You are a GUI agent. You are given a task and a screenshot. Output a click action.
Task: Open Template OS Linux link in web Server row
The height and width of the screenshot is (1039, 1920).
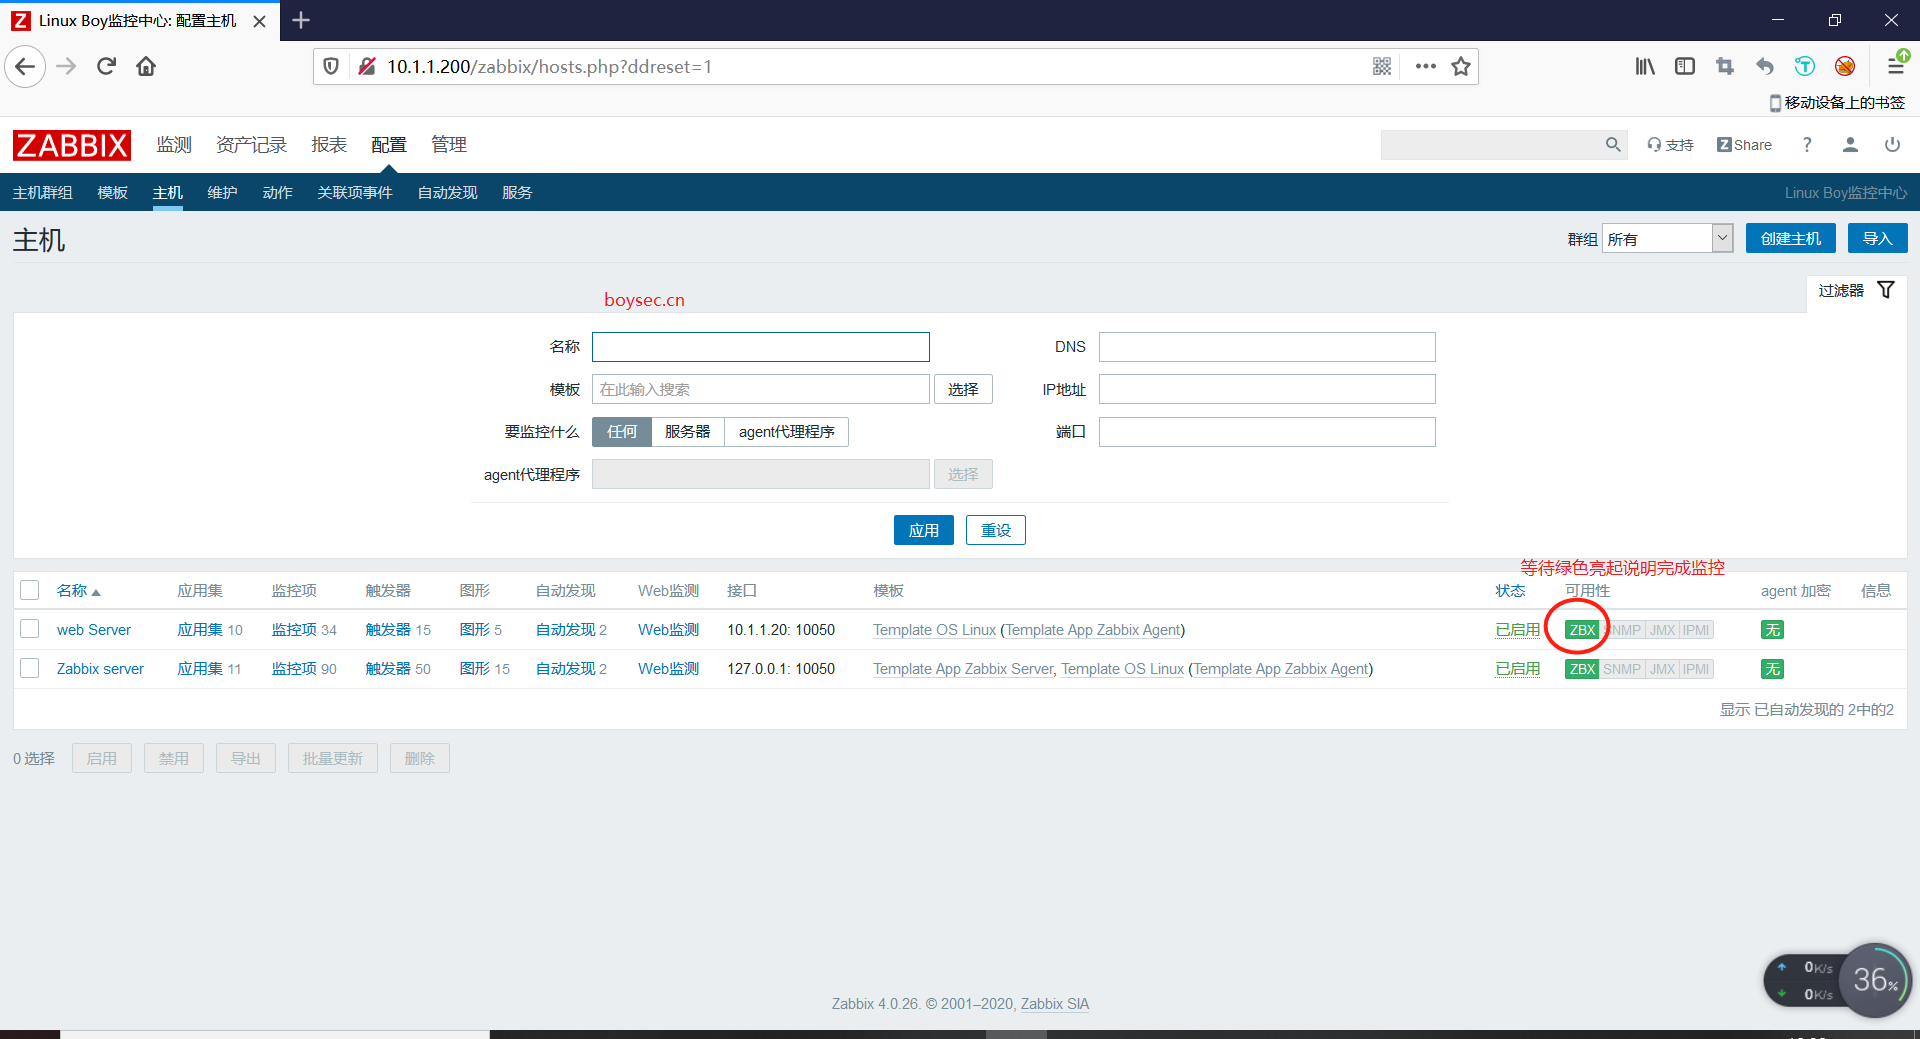point(934,630)
